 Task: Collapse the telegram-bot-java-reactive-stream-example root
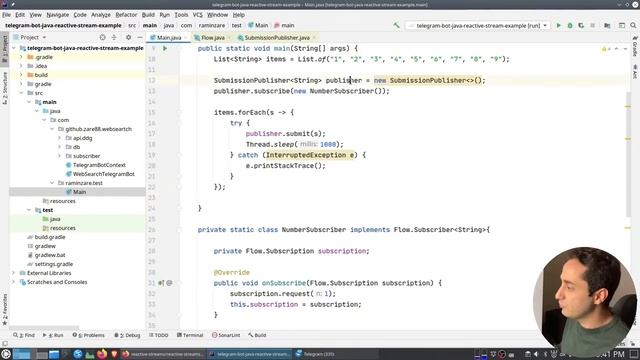tap(14, 48)
